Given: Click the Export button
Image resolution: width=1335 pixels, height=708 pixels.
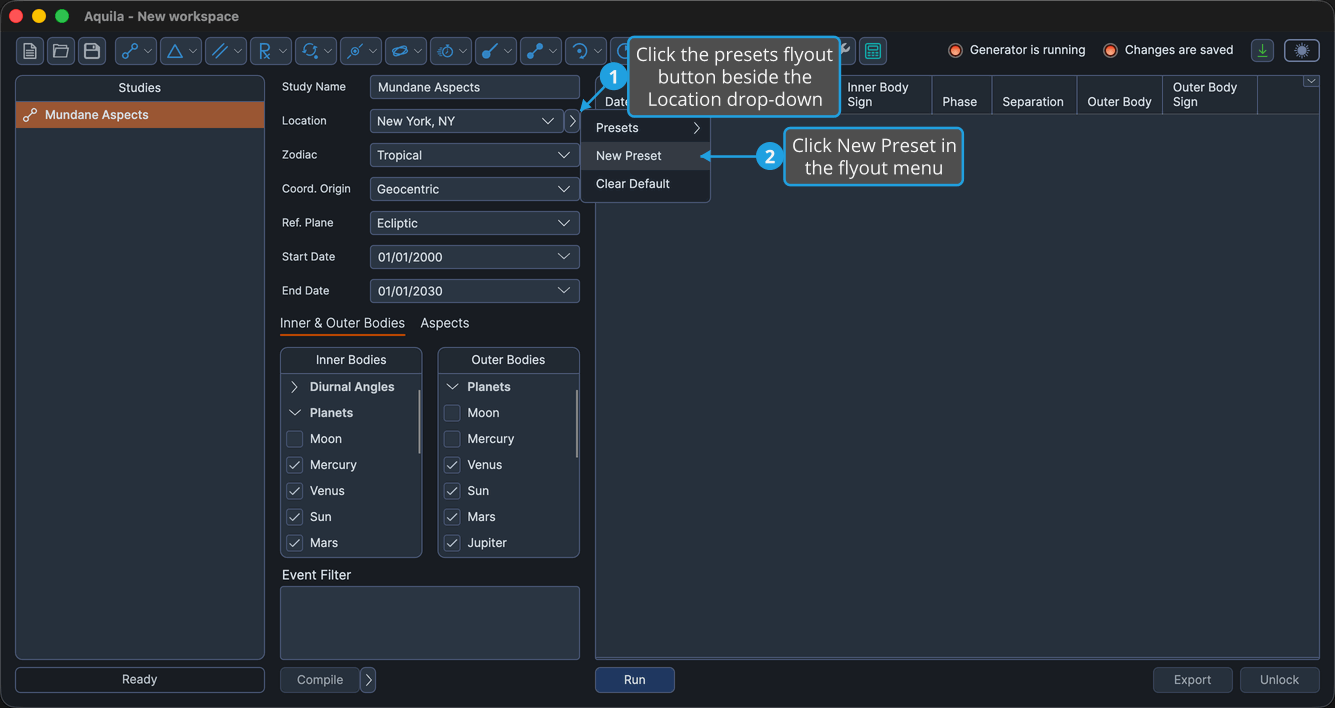Looking at the screenshot, I should click(1193, 680).
